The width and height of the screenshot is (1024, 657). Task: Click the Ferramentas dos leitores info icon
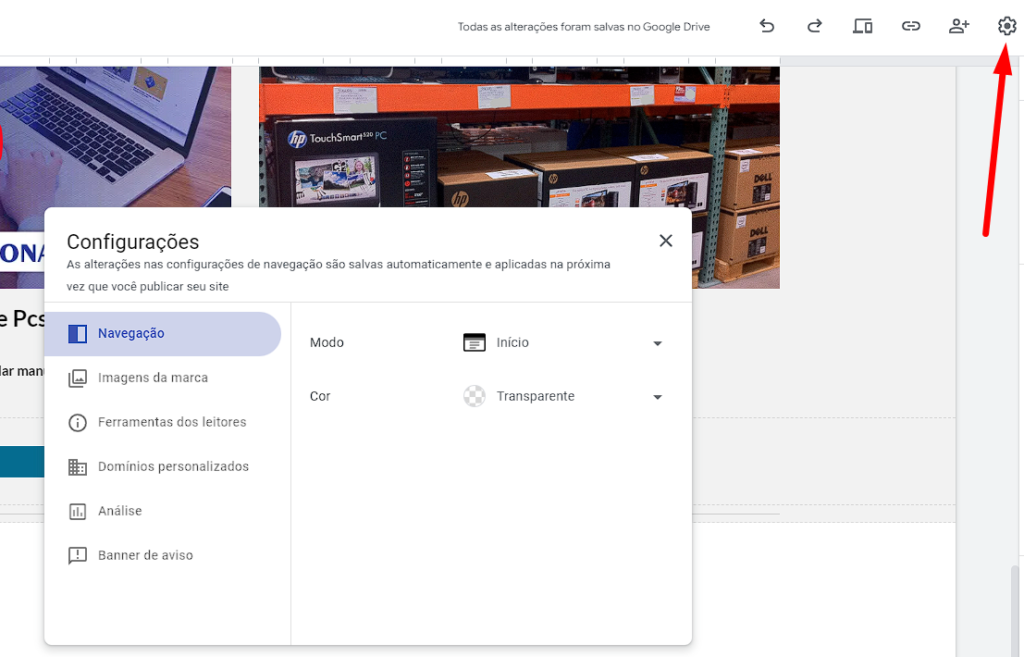77,423
